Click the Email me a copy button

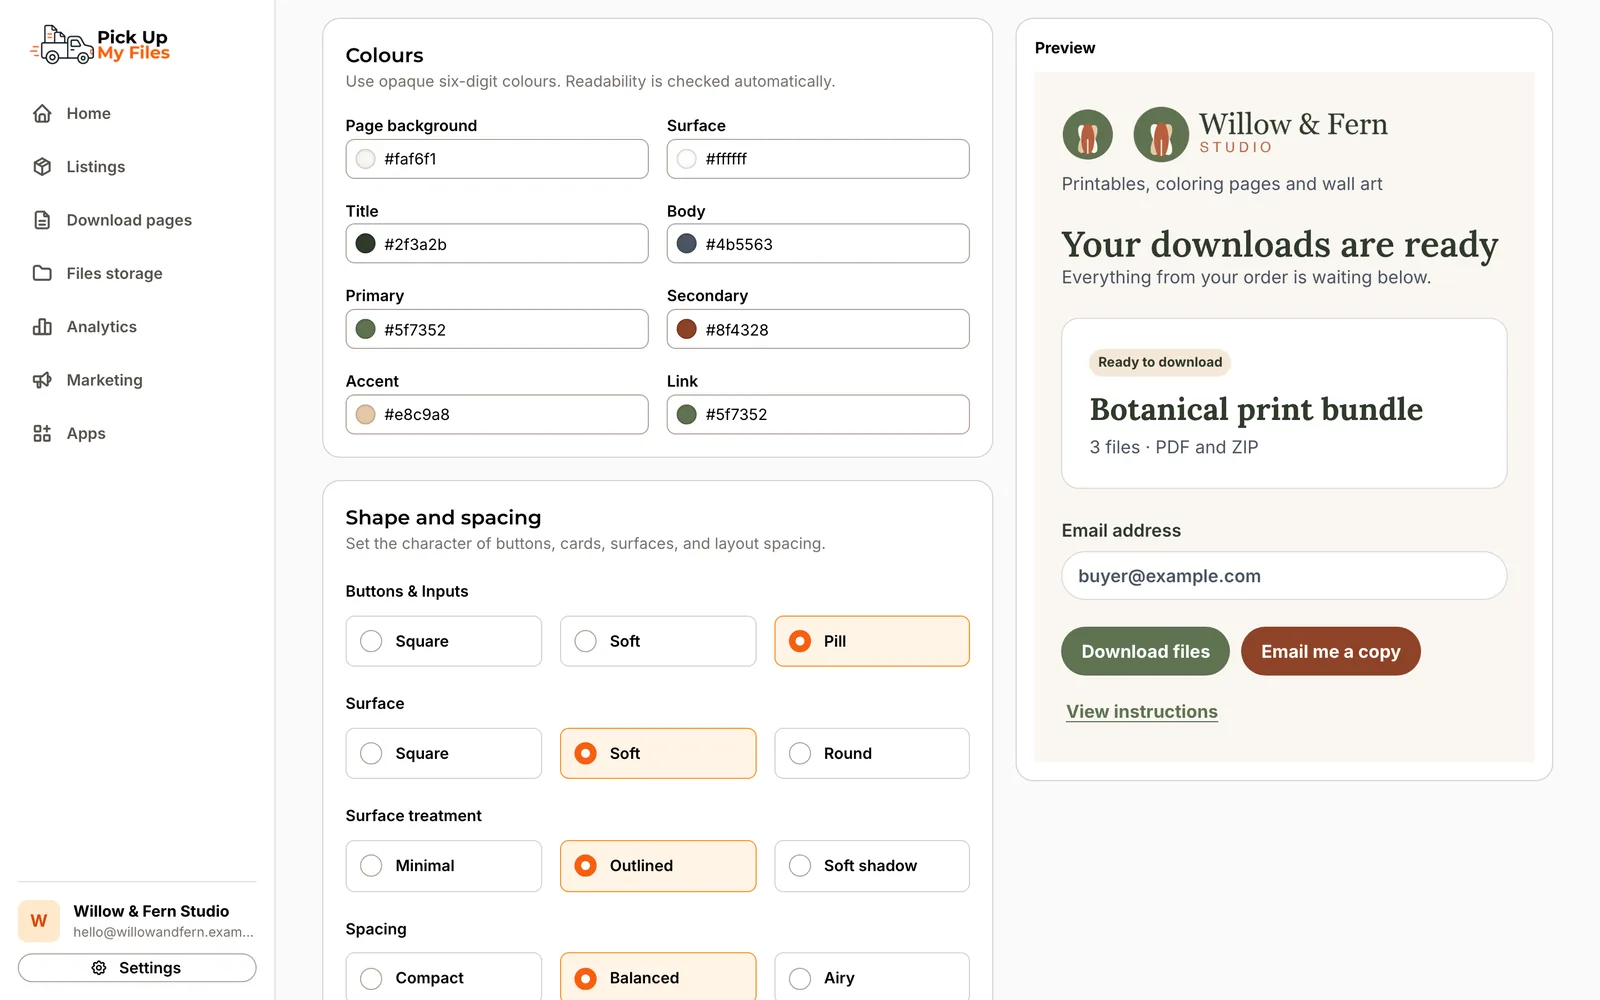click(x=1331, y=651)
